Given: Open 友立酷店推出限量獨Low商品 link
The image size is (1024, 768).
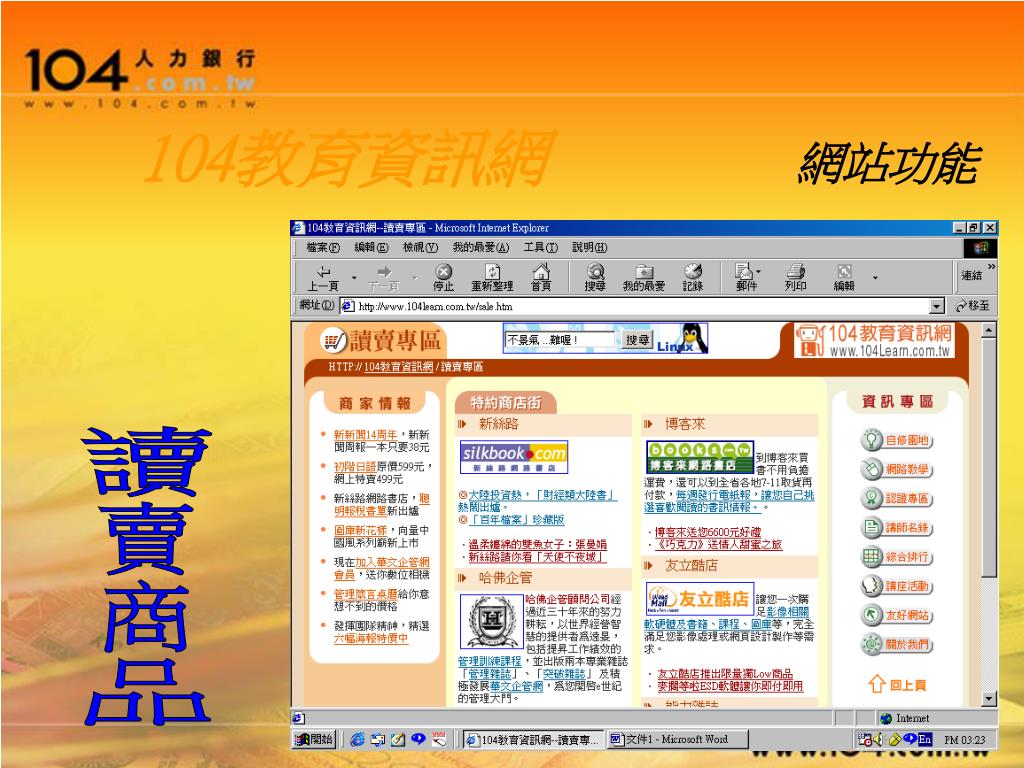Looking at the screenshot, I should point(725,674).
